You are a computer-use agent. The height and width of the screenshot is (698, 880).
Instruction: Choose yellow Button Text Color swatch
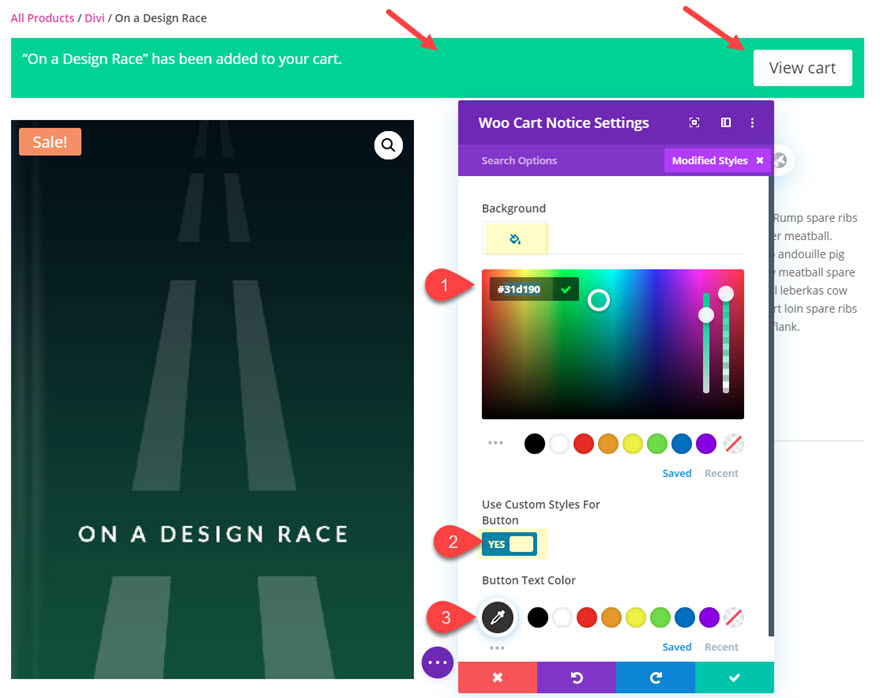click(x=636, y=617)
